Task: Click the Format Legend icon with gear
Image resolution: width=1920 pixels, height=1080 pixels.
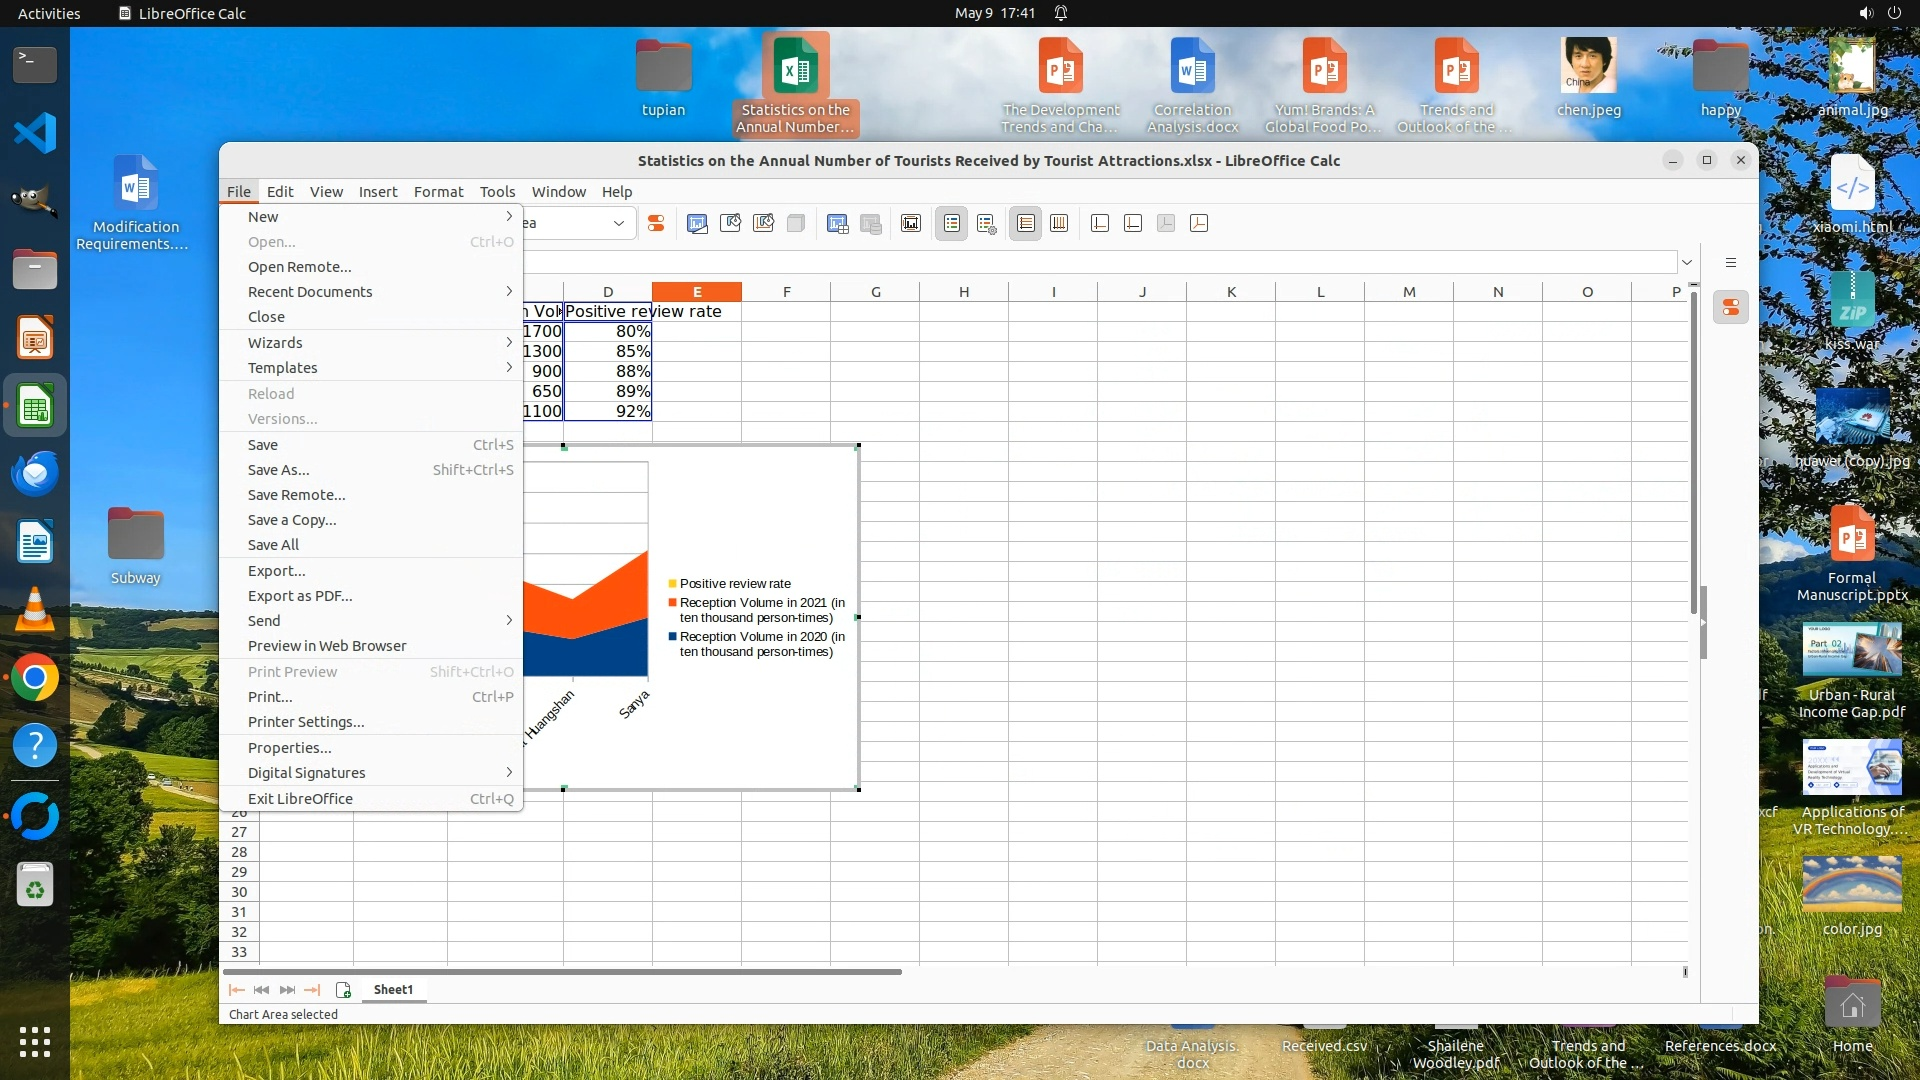Action: pyautogui.click(x=986, y=224)
